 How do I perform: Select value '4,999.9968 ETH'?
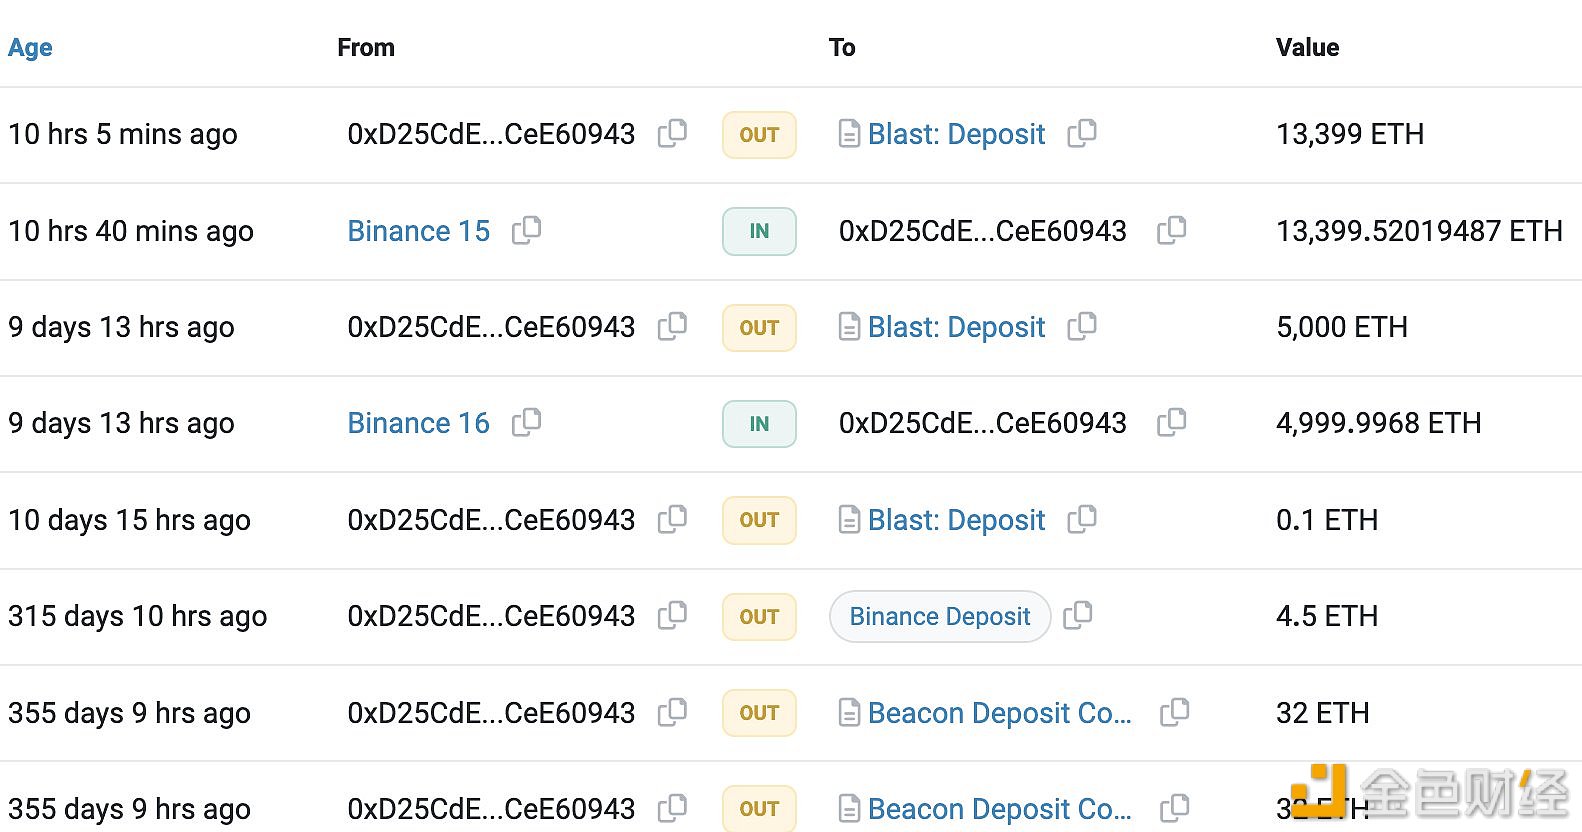pos(1378,423)
